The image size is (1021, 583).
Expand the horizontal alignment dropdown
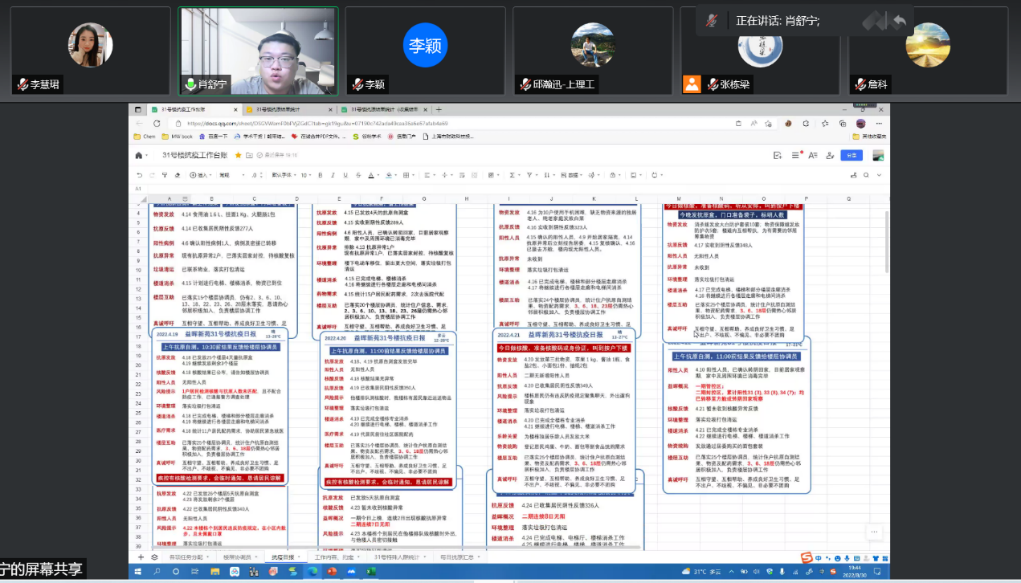click(434, 175)
